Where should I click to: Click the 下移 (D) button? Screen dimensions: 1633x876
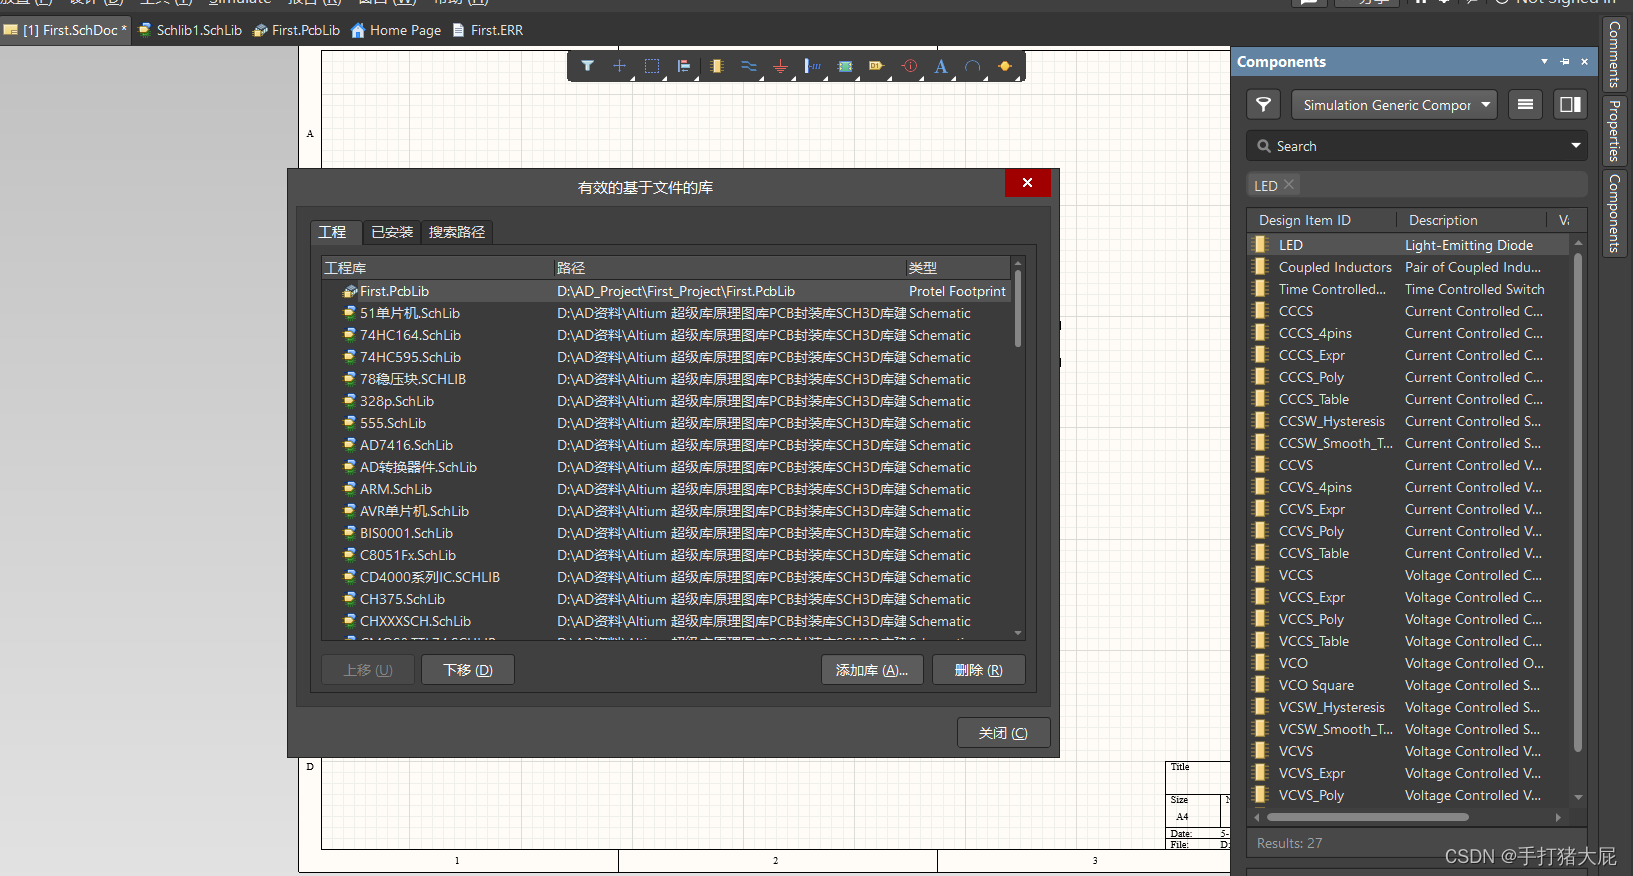click(468, 670)
